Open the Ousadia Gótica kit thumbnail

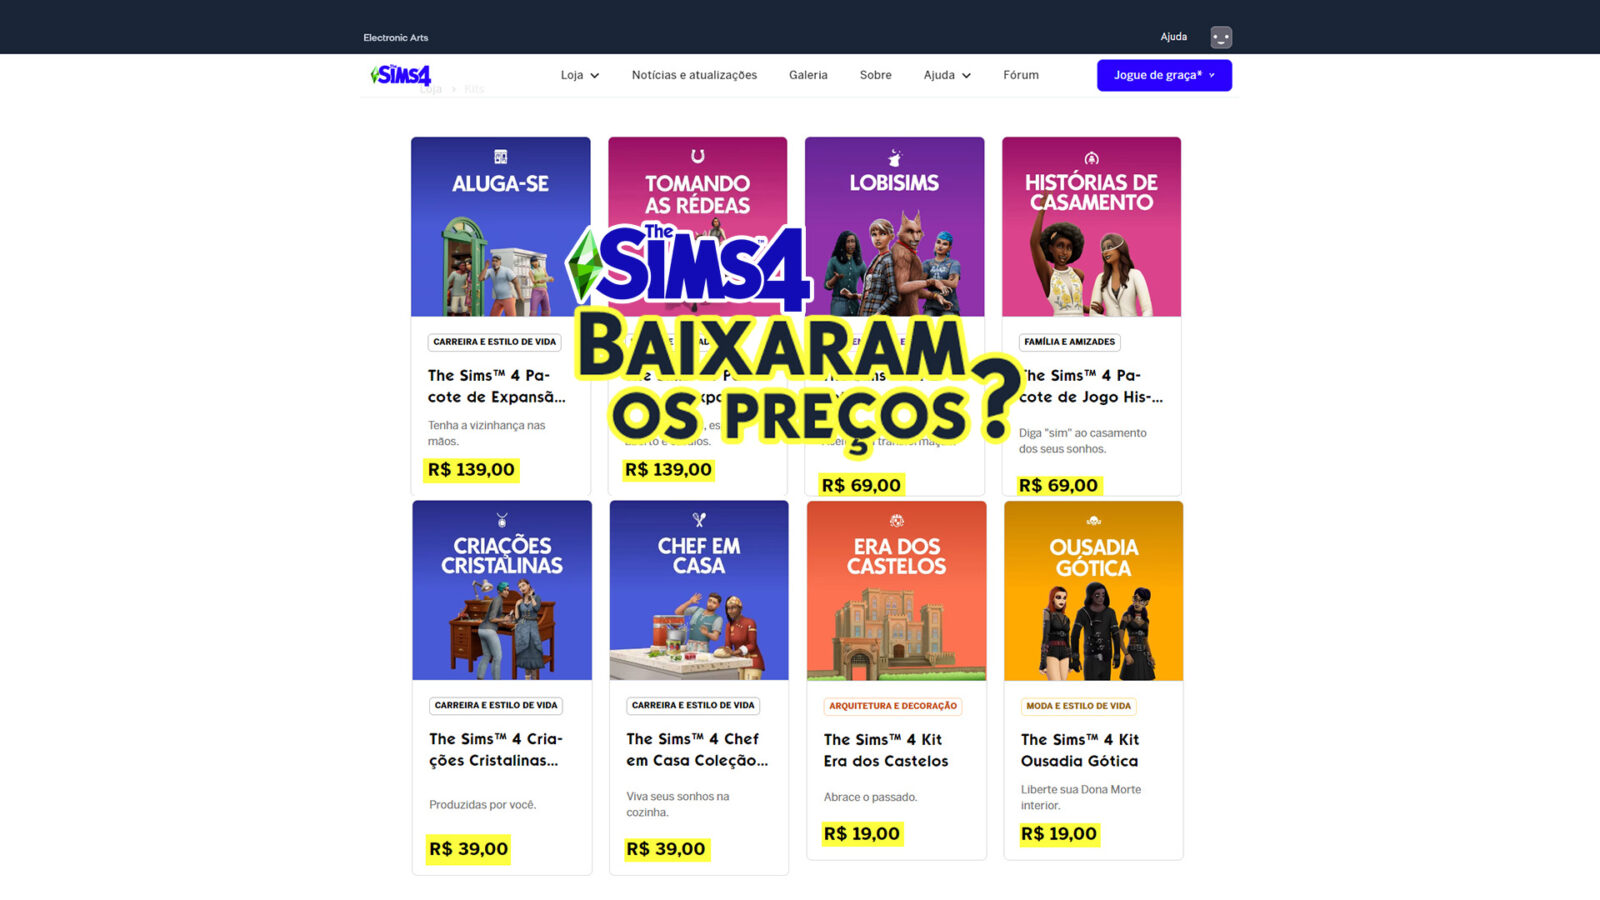1094,591
